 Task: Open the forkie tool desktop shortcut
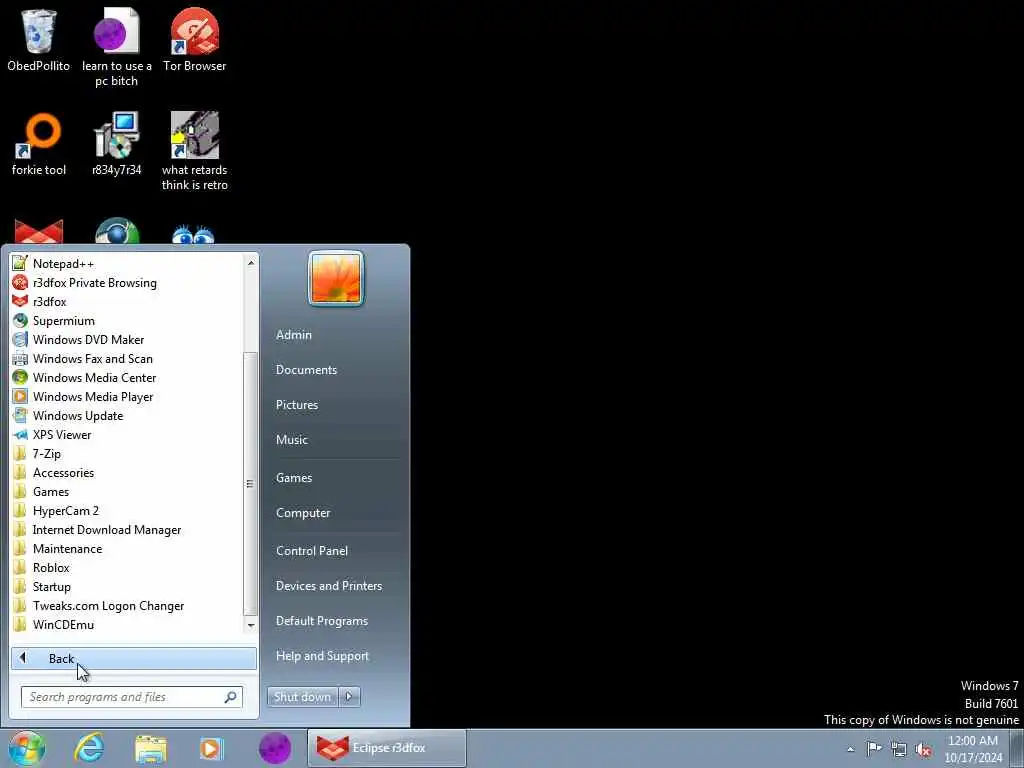click(39, 144)
